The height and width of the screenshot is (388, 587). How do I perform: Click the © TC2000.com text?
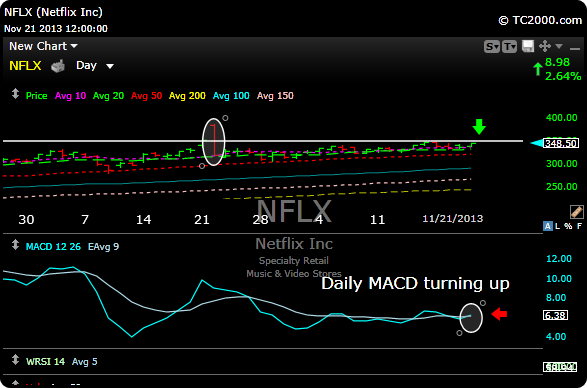pyautogui.click(x=540, y=20)
